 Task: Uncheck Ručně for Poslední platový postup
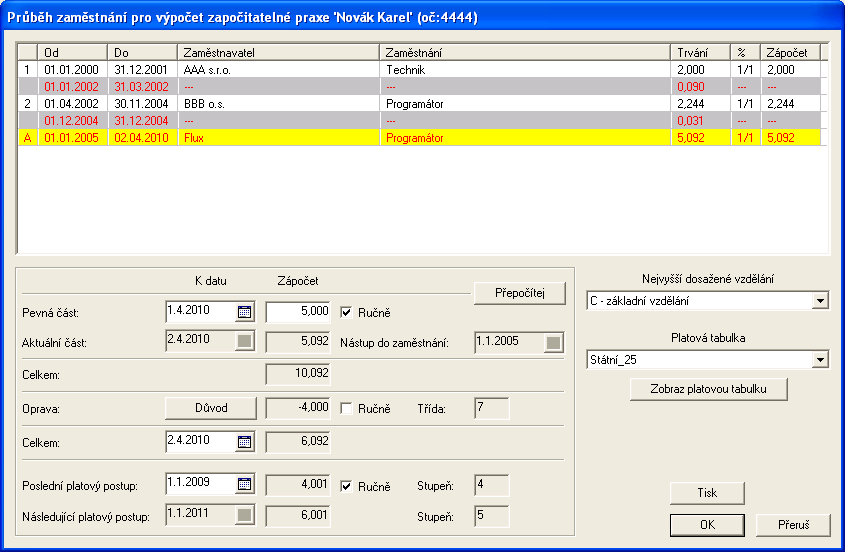[347, 487]
